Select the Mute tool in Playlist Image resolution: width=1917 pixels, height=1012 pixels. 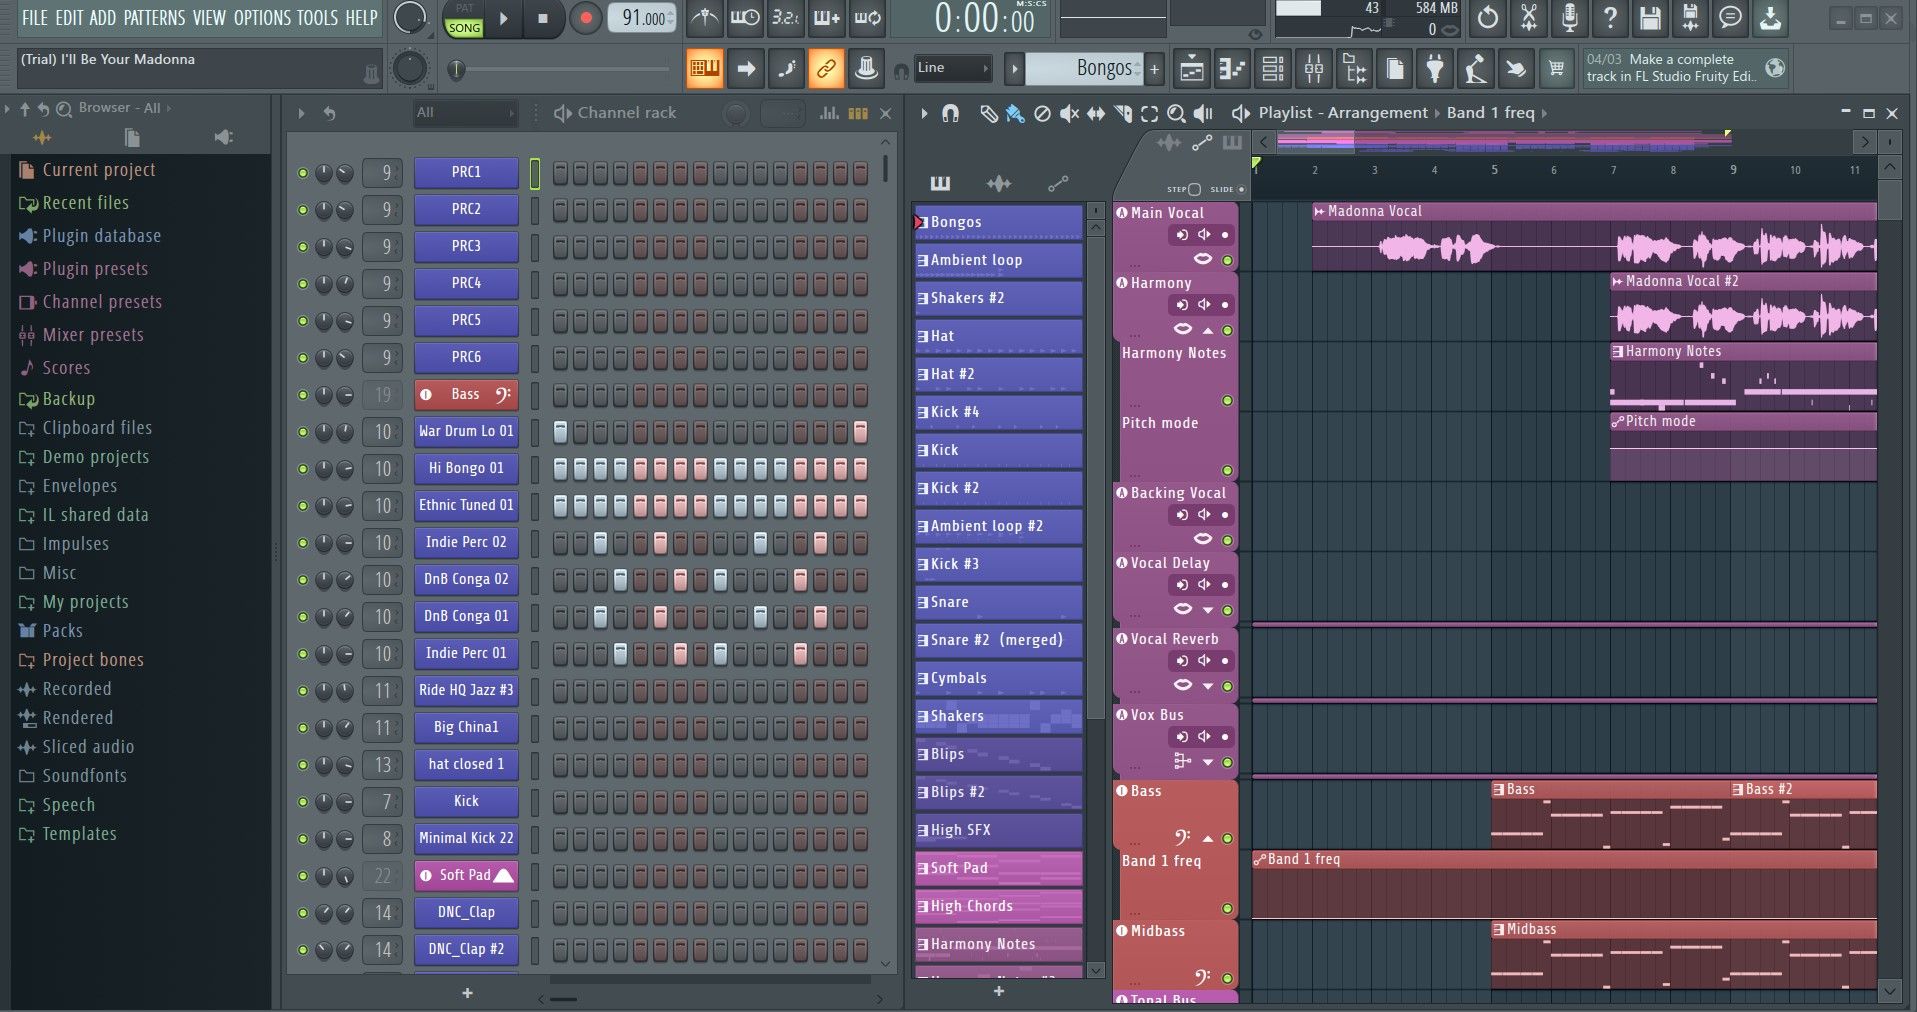(x=1069, y=114)
